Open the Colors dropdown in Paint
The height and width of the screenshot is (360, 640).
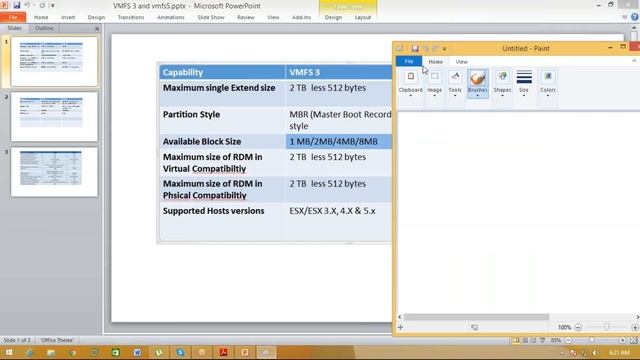click(x=548, y=84)
